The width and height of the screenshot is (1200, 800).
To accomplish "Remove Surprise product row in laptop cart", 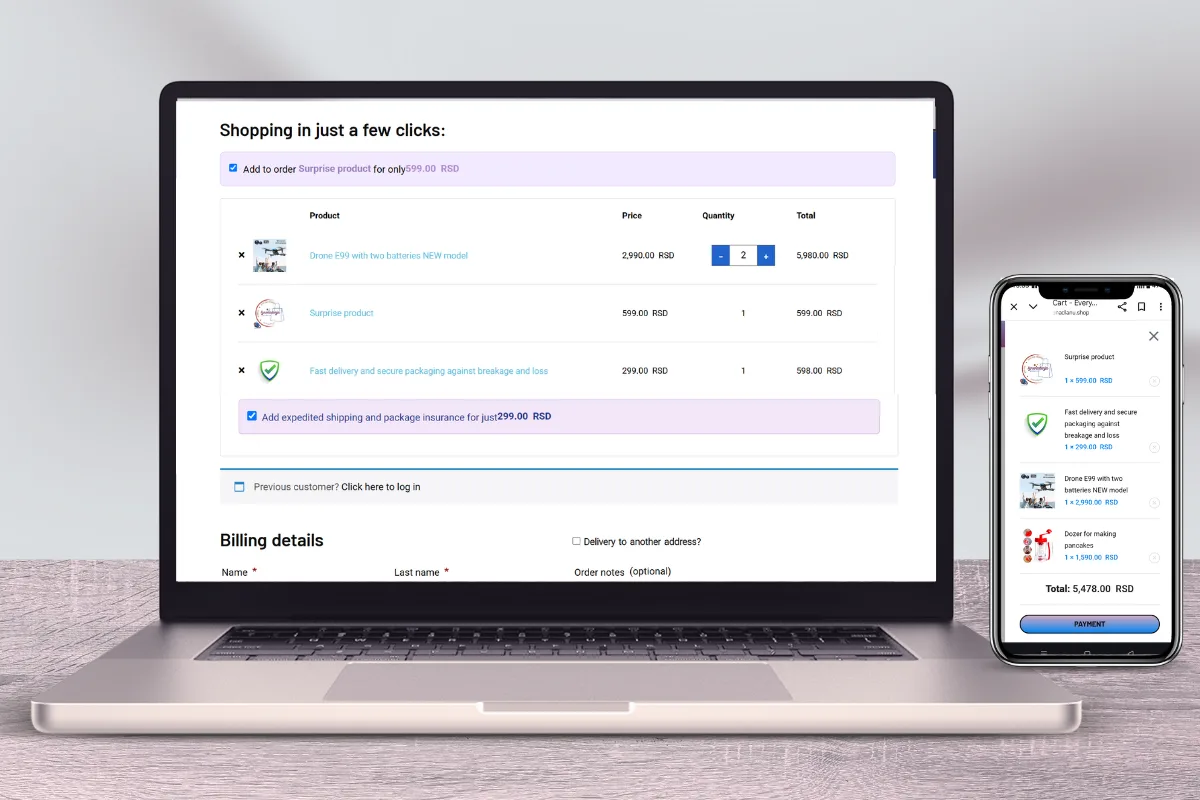I will (x=241, y=313).
